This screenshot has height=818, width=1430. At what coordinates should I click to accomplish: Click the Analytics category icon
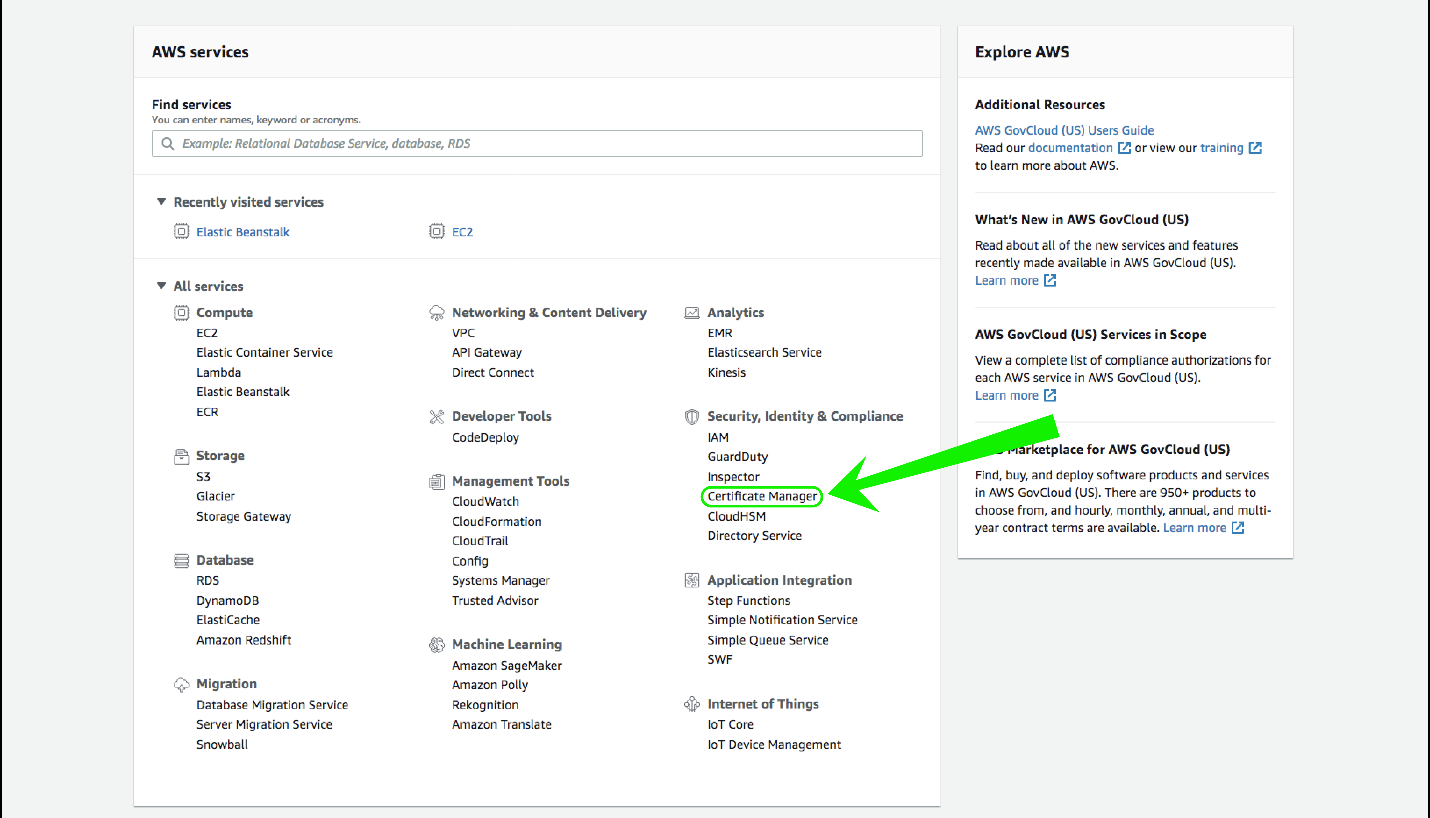click(692, 313)
